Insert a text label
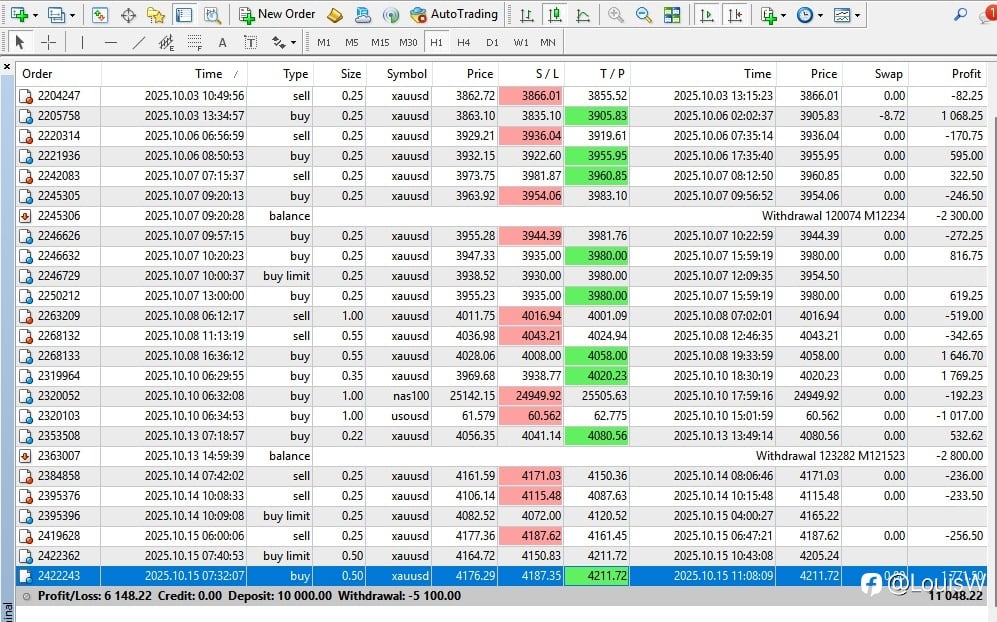The height and width of the screenshot is (622, 997). (251, 43)
